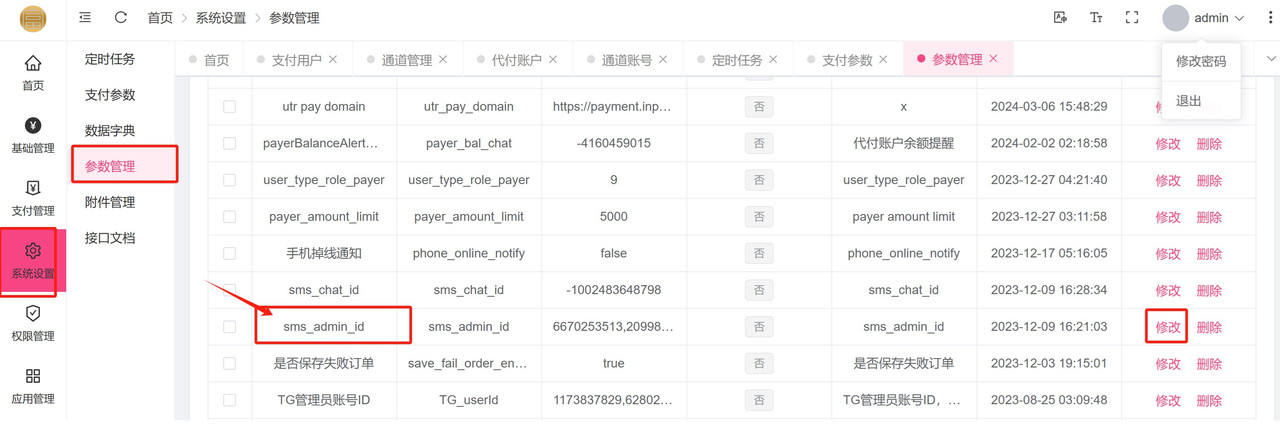Open 应用管理 grid icon in sidebar
The height and width of the screenshot is (433, 1280).
[33, 386]
